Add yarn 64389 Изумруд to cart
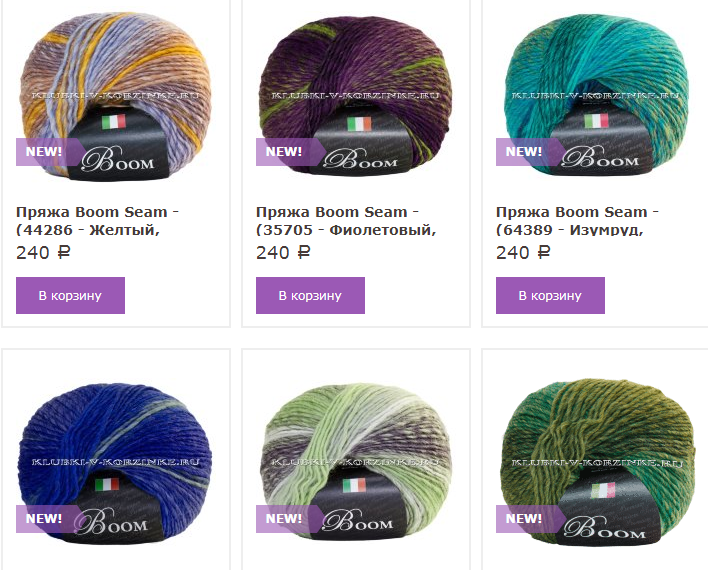This screenshot has height=570, width=708. [550, 295]
